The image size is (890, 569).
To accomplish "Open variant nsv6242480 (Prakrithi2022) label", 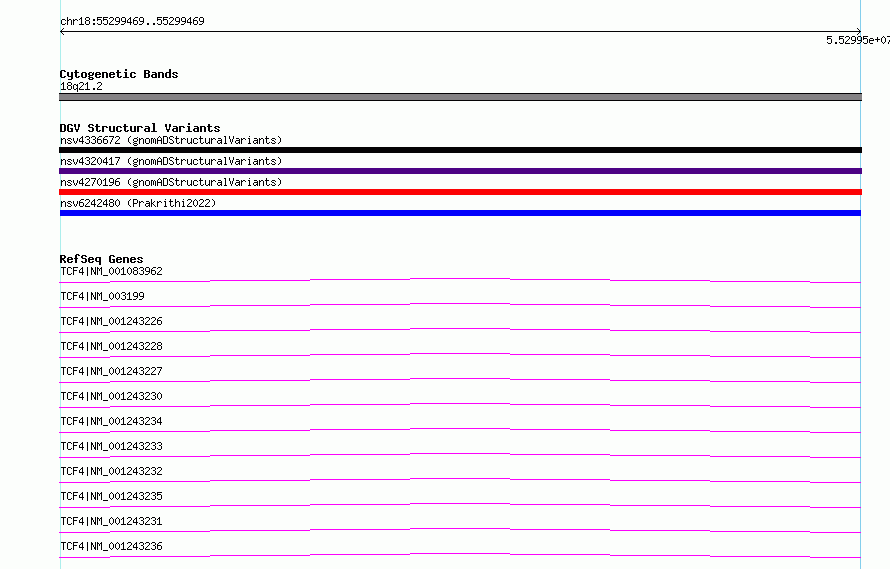I will coord(138,203).
